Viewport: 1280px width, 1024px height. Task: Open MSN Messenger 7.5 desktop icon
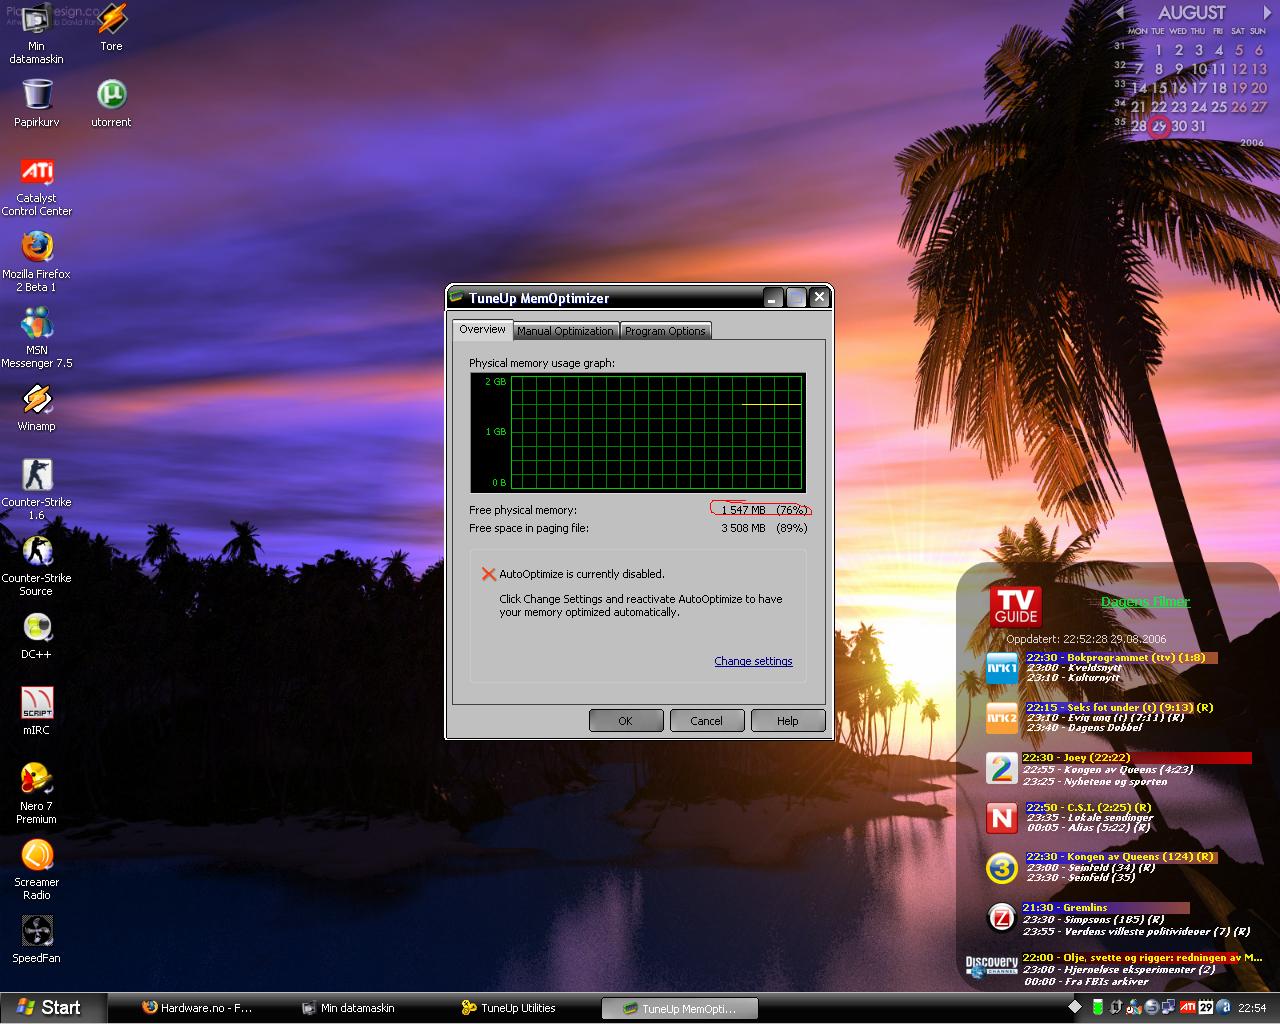pyautogui.click(x=37, y=338)
